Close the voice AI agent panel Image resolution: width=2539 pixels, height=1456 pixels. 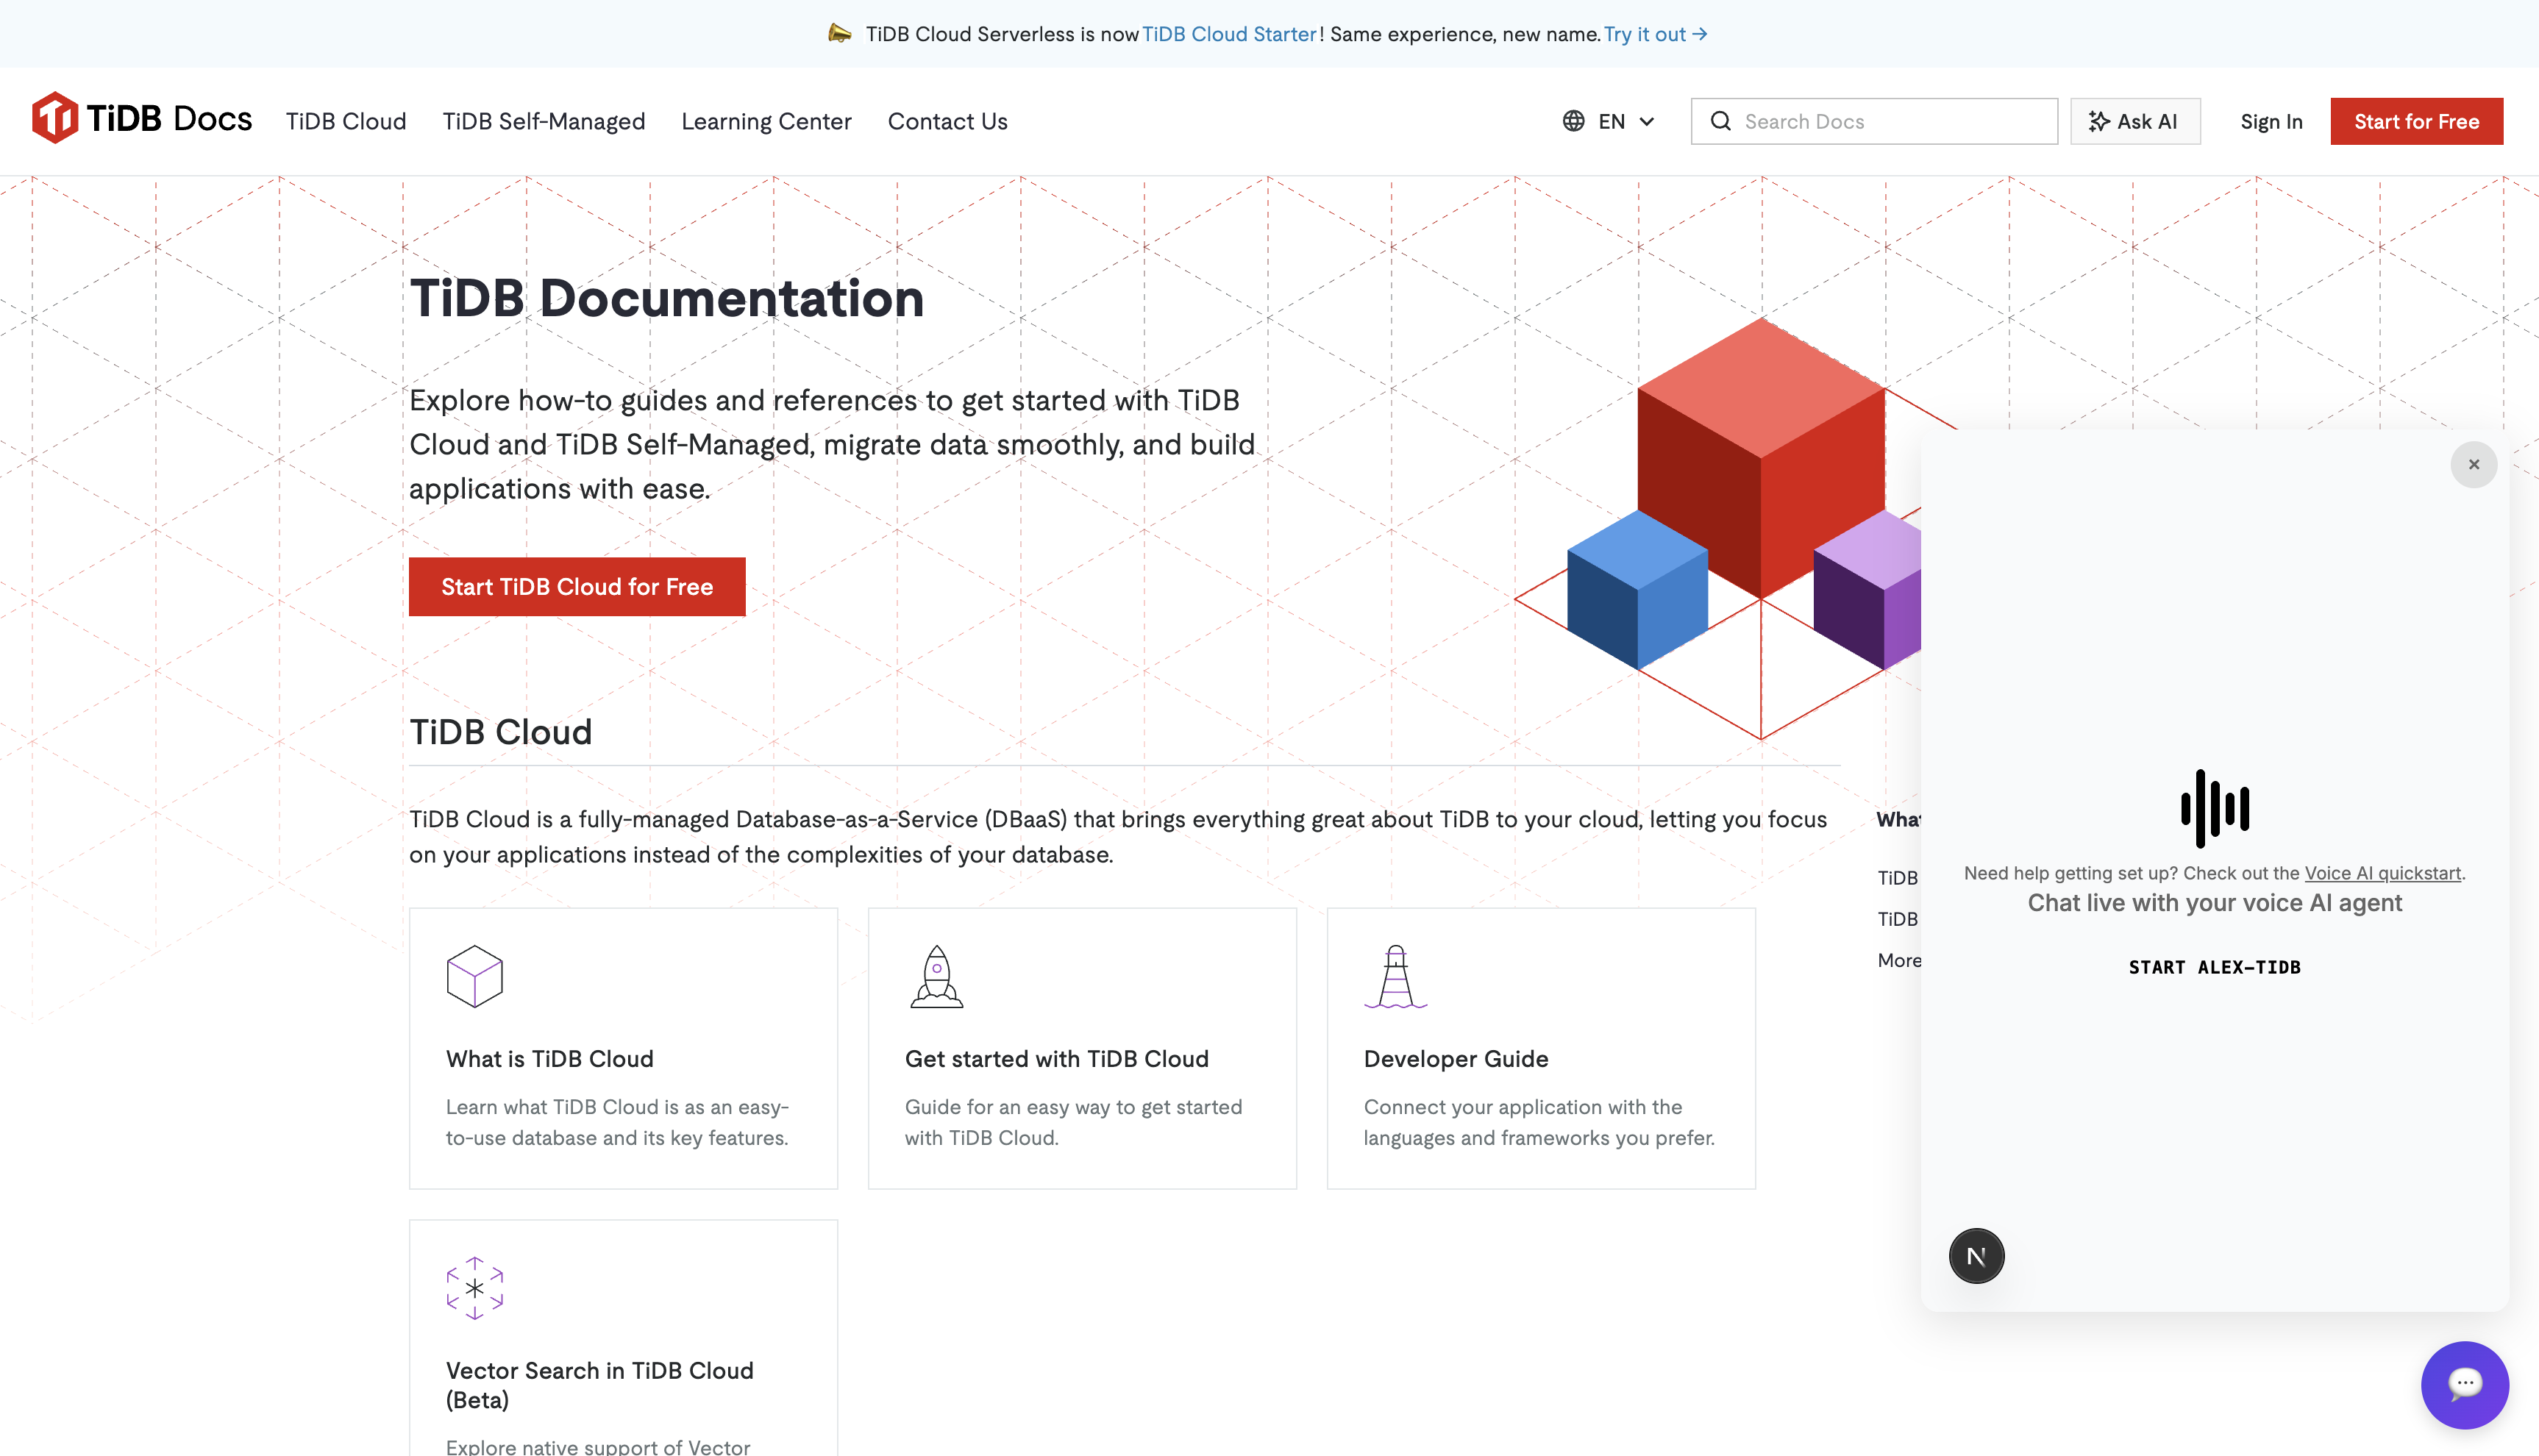pos(2473,465)
